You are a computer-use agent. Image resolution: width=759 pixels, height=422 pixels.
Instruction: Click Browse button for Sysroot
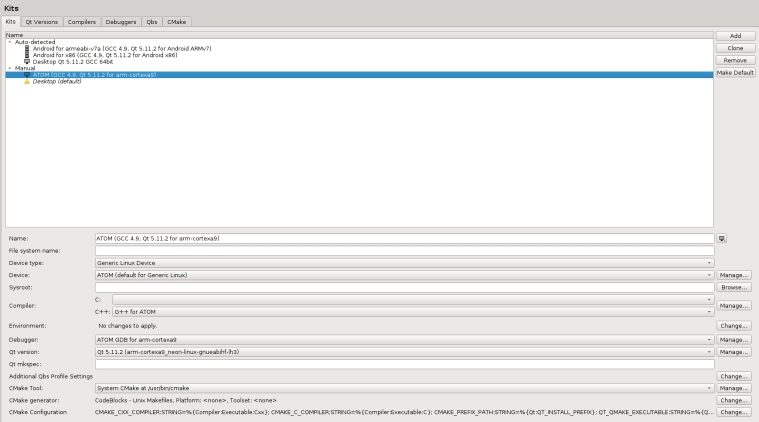735,287
